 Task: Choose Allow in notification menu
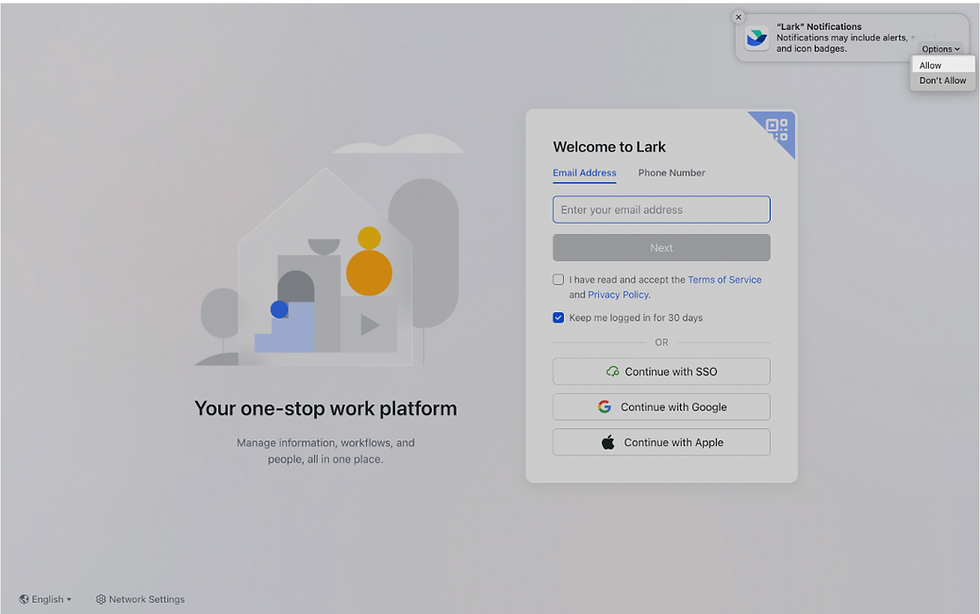942,65
